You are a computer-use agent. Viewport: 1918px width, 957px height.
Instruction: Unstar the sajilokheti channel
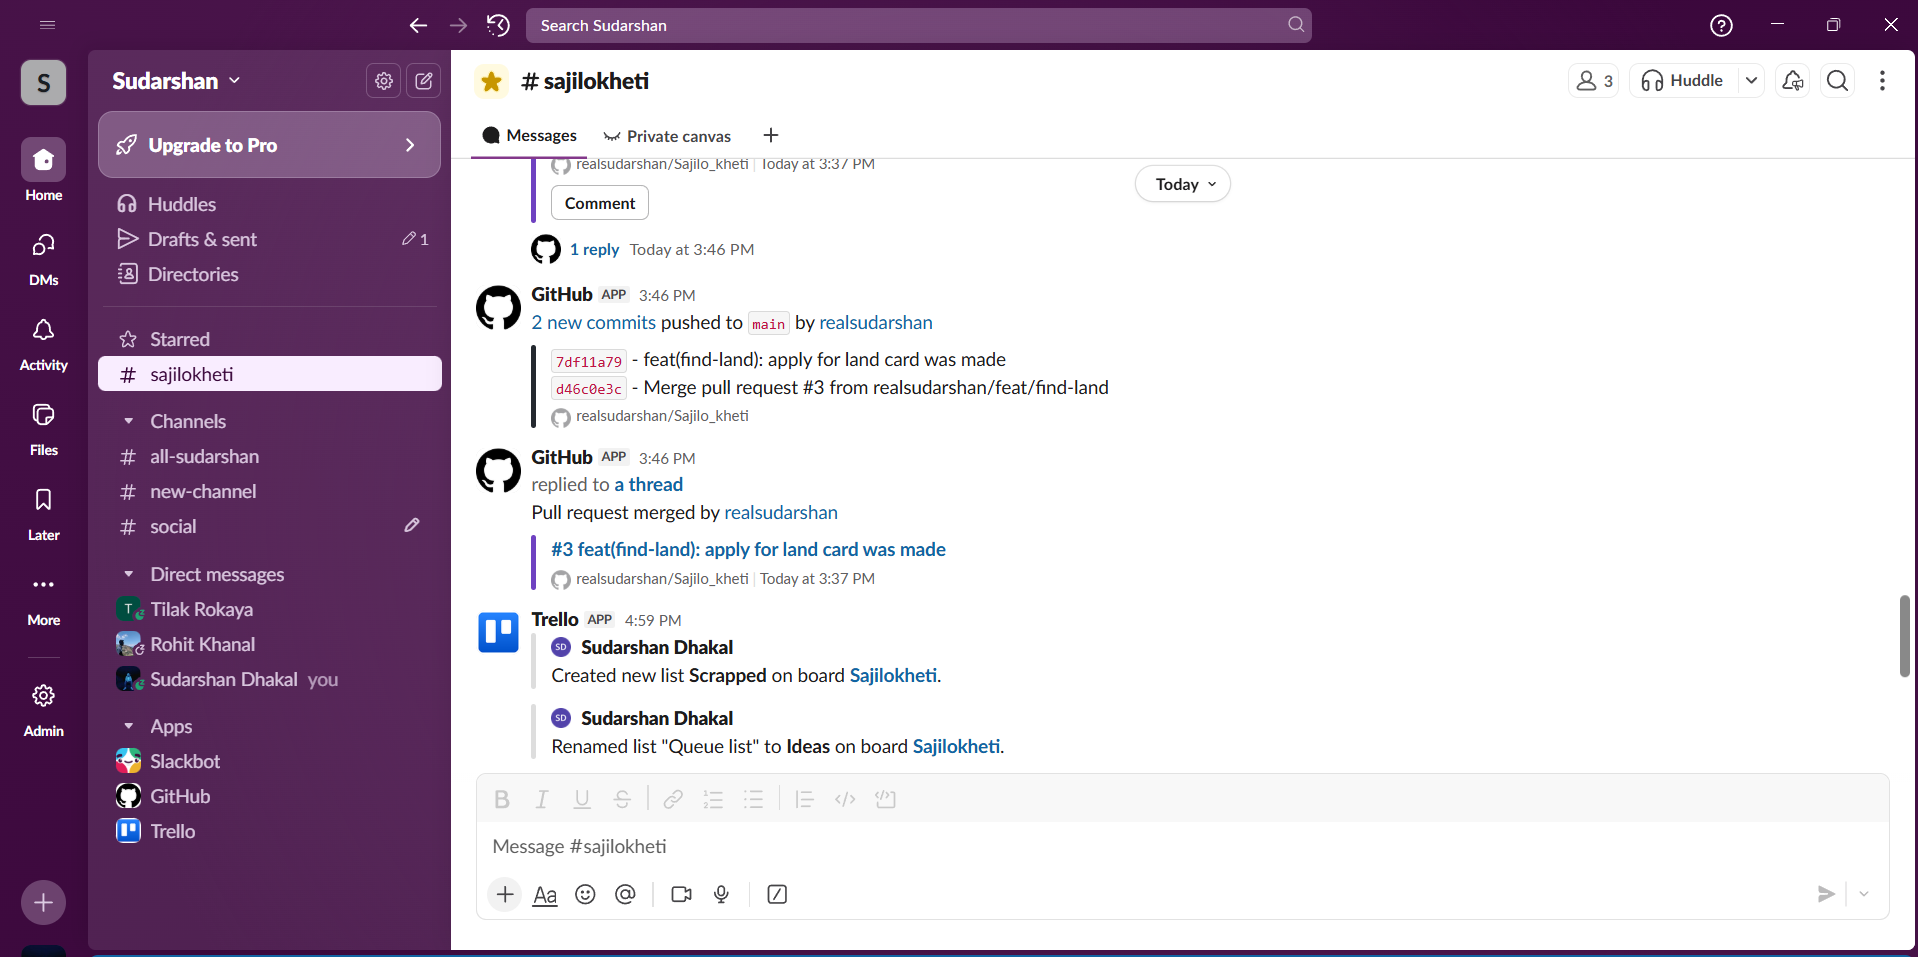[x=490, y=81]
